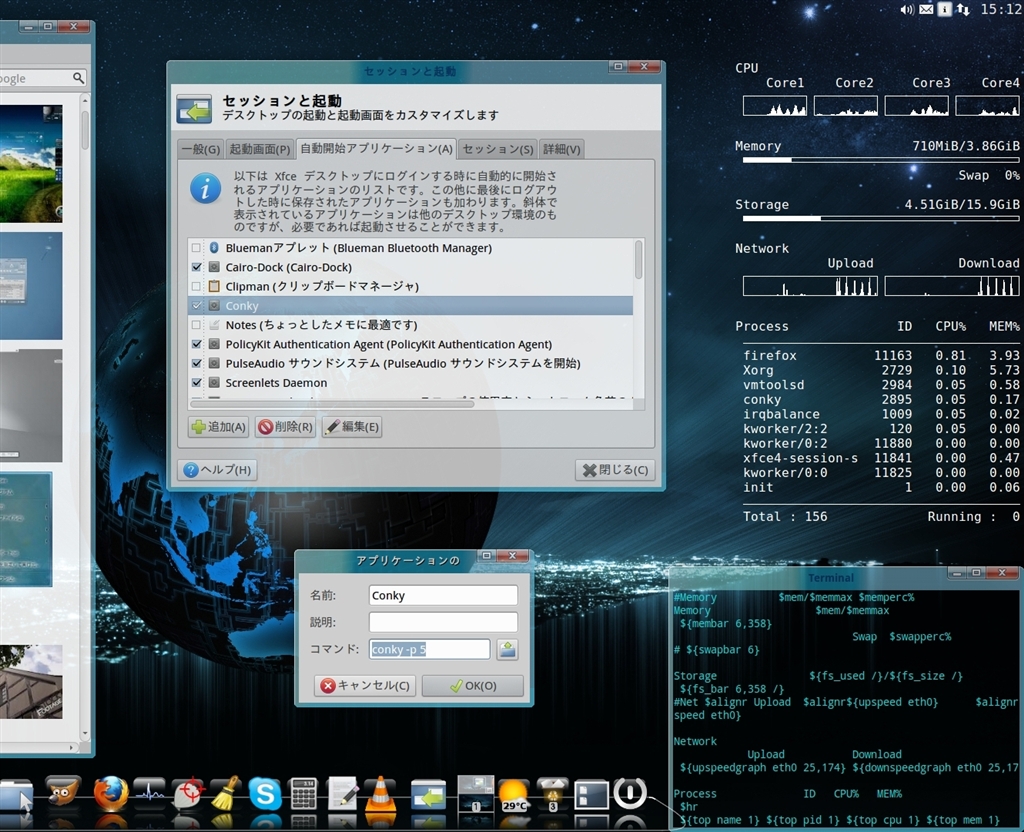Click the 追加(A) add button
This screenshot has height=832, width=1024.
coord(218,427)
